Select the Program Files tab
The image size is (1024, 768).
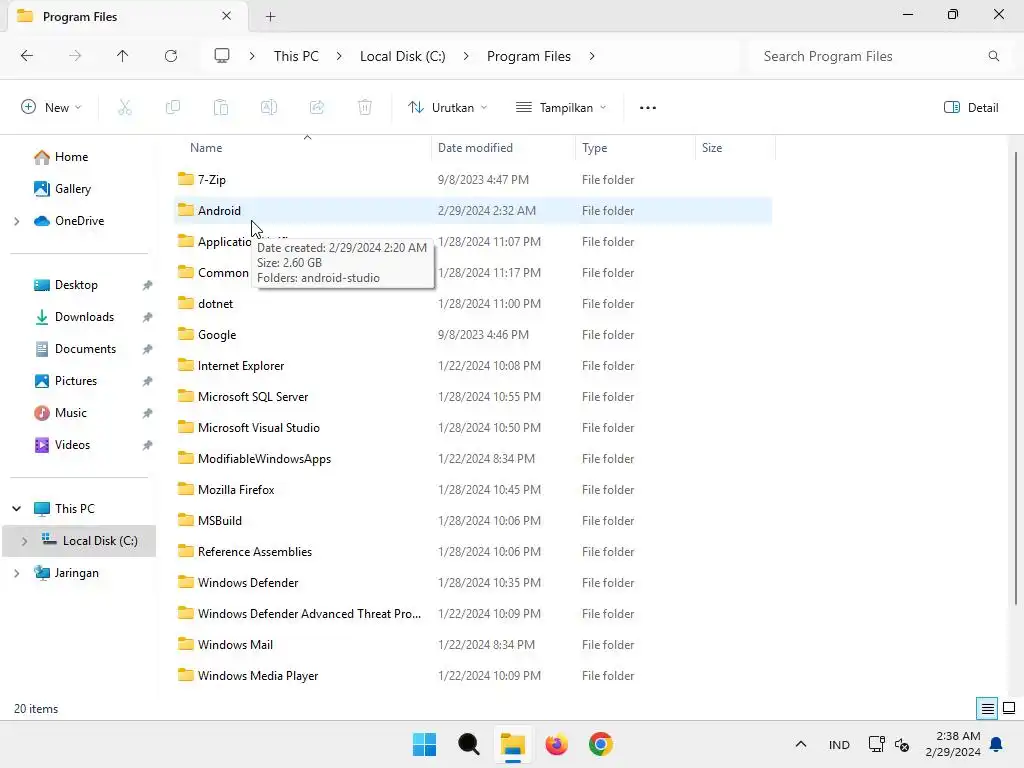coord(128,16)
